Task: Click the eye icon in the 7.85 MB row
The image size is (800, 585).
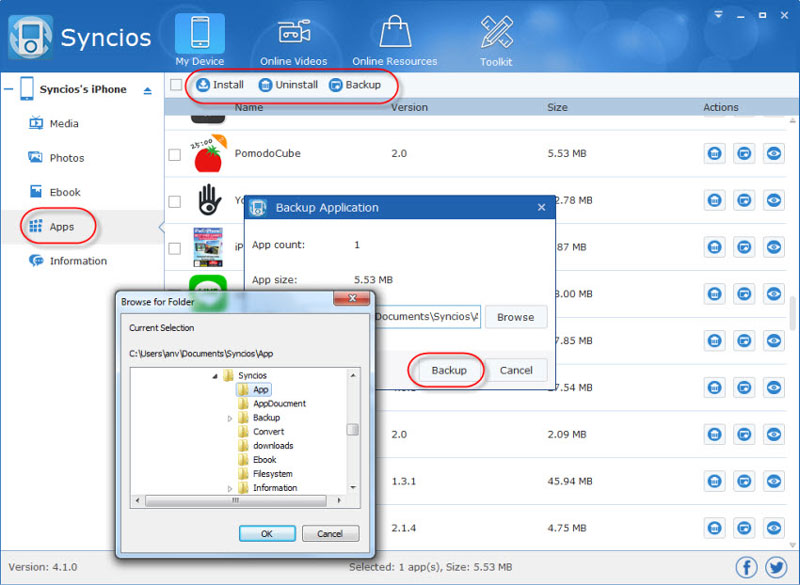Action: tap(774, 340)
